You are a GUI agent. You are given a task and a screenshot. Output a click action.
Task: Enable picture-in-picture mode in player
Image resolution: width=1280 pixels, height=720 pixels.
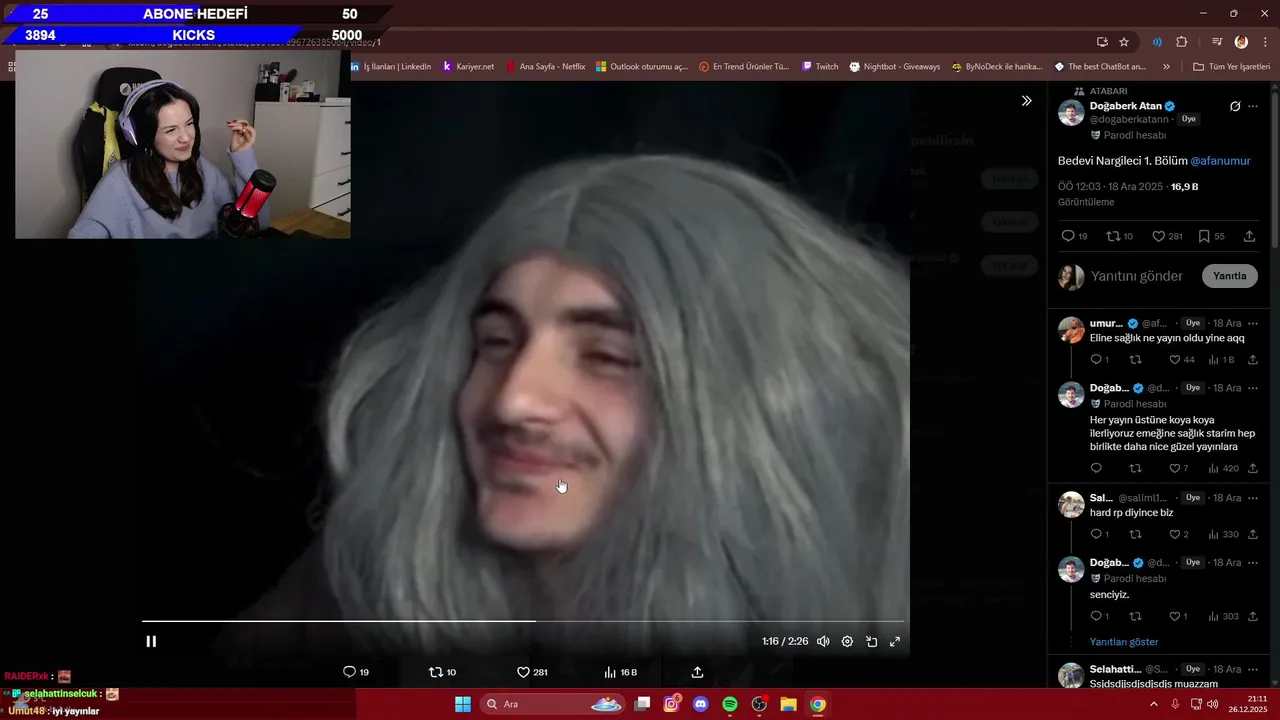point(871,641)
